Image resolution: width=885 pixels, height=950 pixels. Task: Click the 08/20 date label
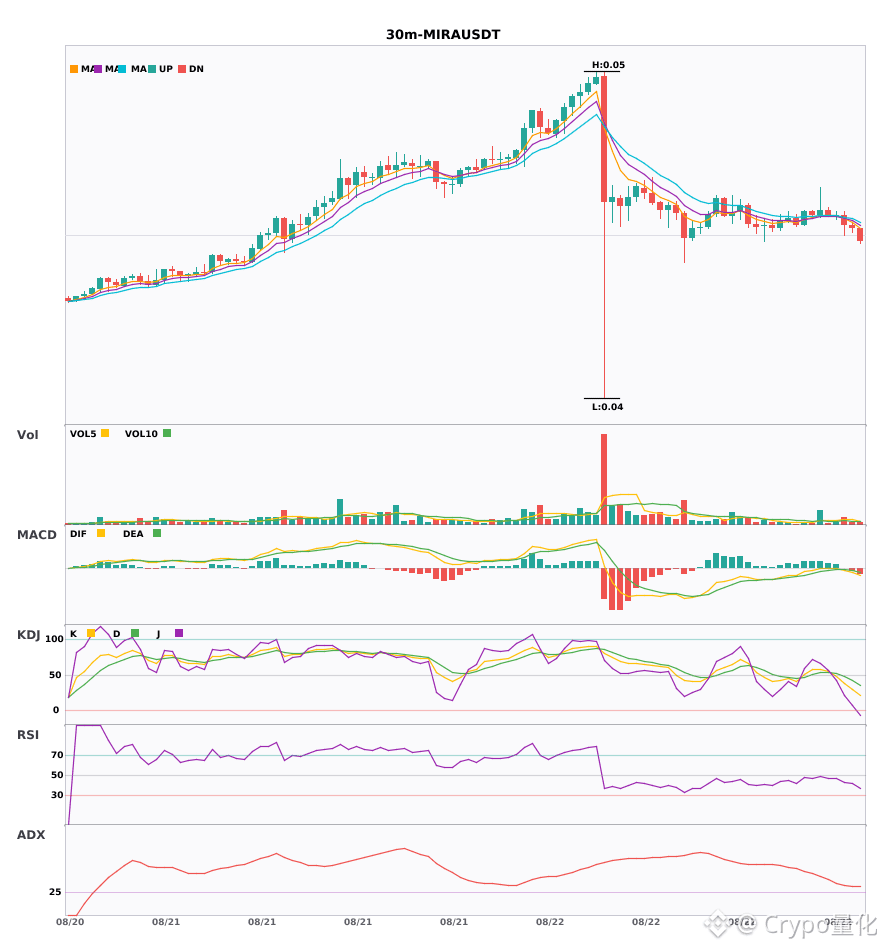pos(70,922)
